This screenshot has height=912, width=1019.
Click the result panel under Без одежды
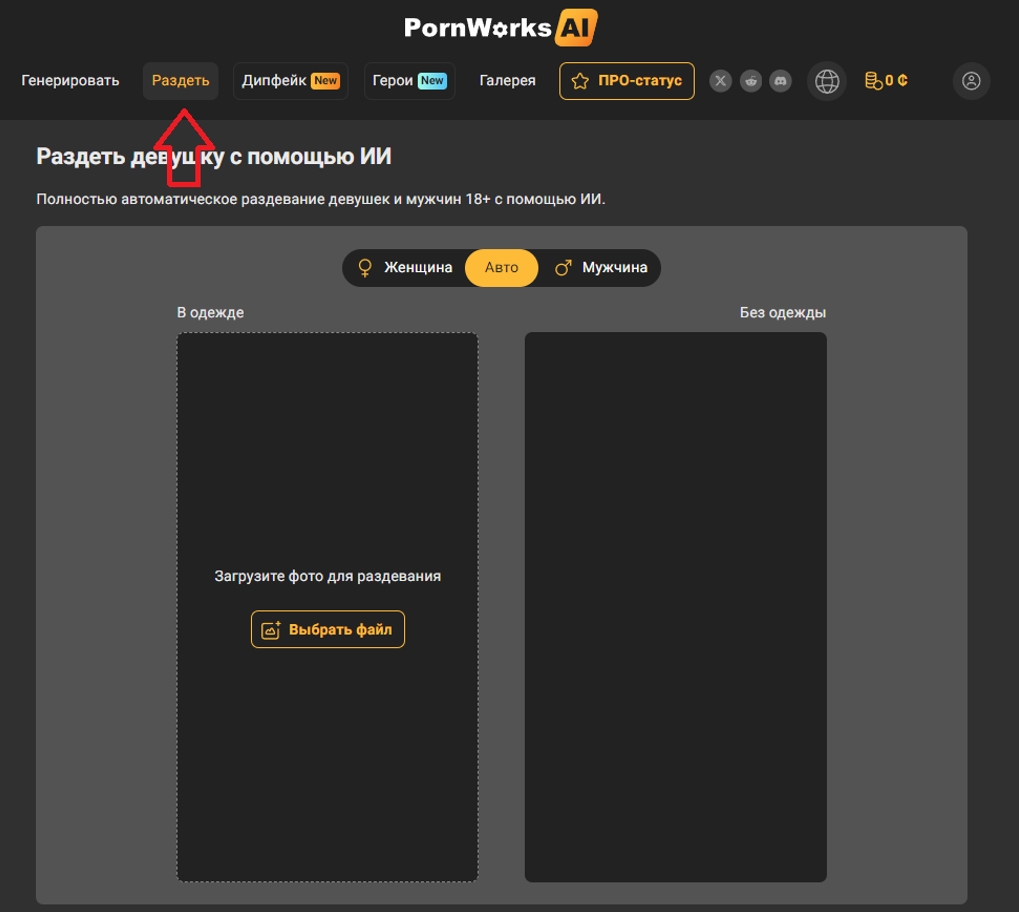pos(676,607)
